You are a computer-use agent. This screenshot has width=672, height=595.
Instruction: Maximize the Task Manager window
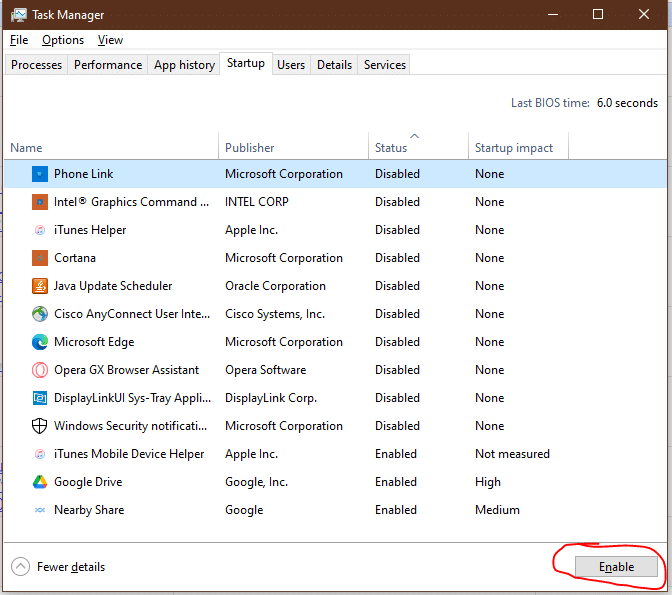(x=598, y=15)
